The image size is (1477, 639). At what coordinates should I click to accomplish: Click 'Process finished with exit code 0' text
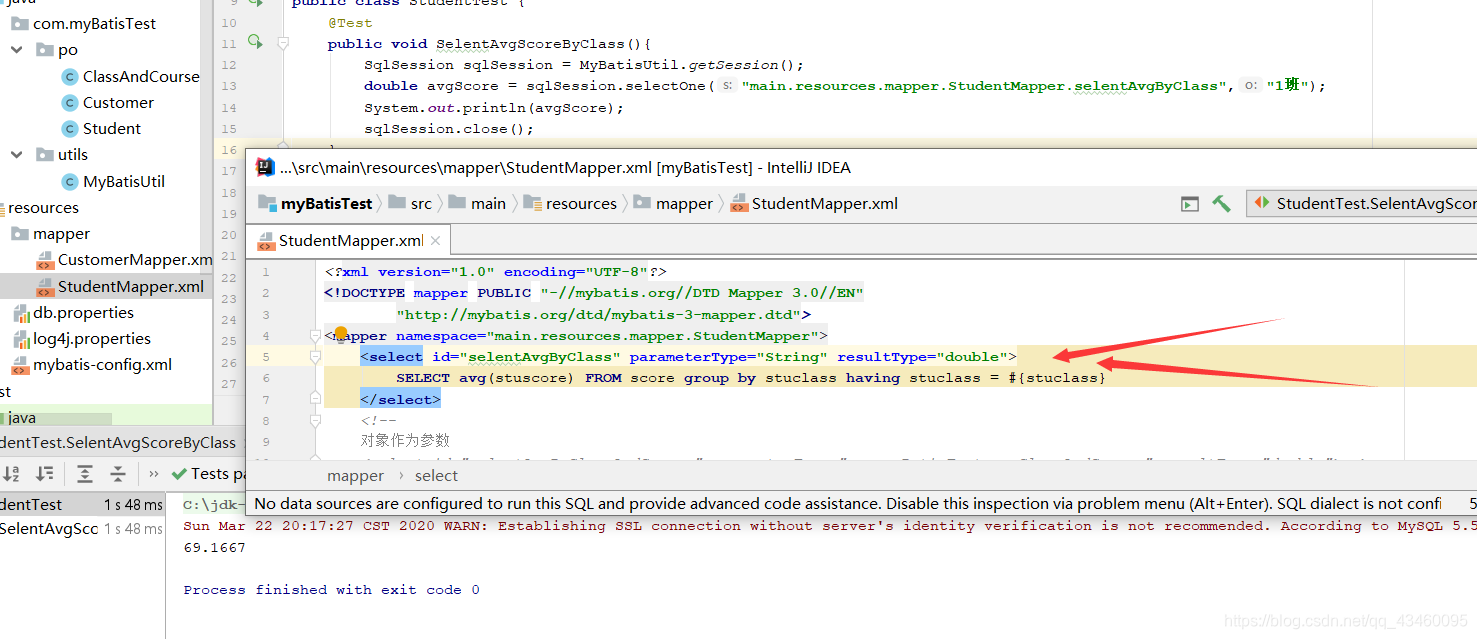tap(331, 589)
